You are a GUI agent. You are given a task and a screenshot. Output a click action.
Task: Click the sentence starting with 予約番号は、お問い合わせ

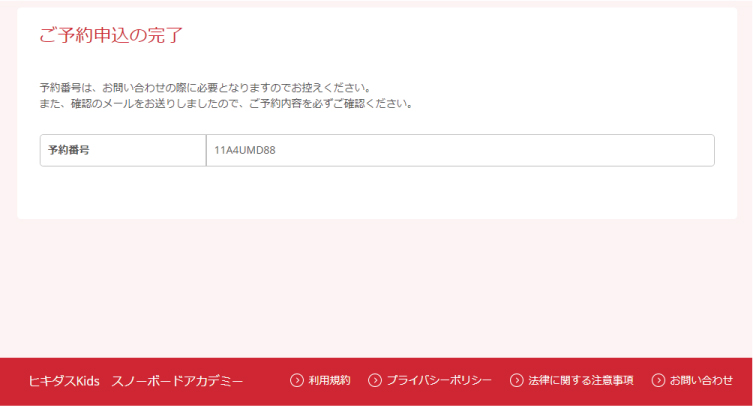206,88
